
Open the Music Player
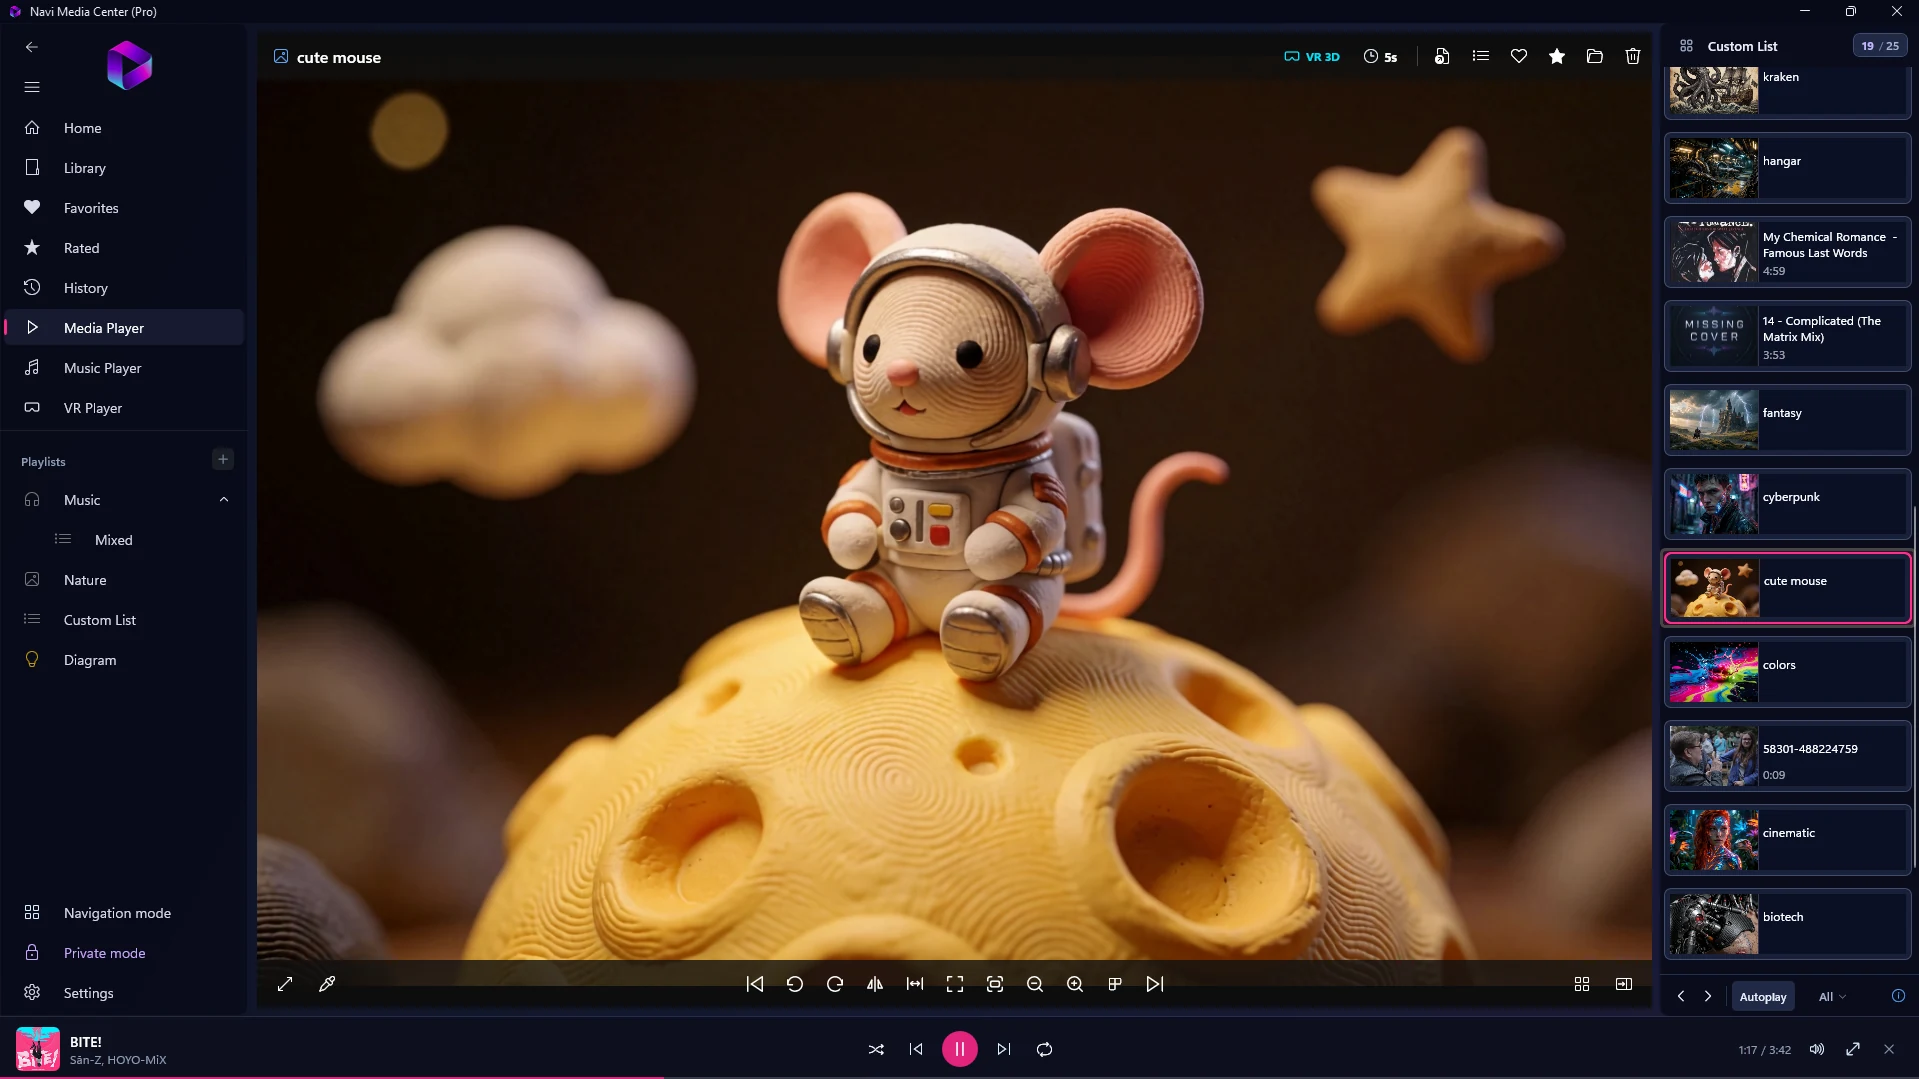click(124, 368)
